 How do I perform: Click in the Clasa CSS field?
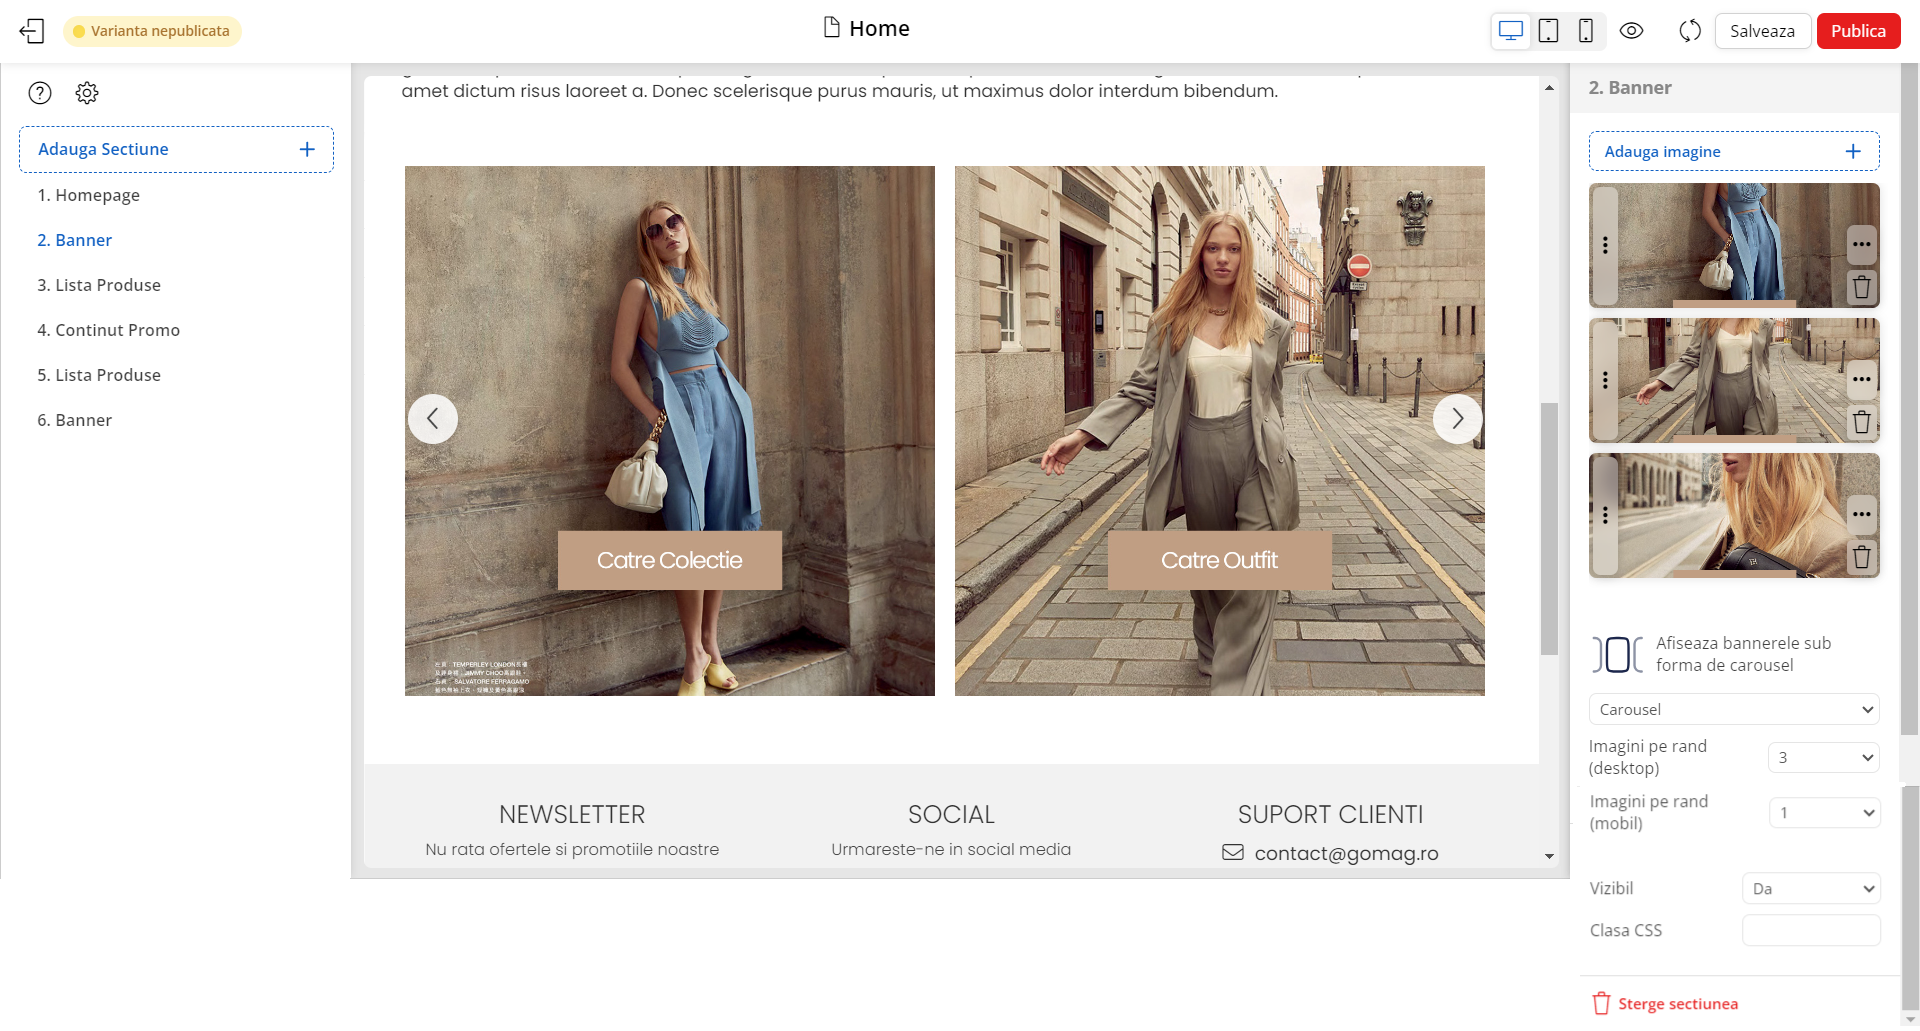(1810, 930)
